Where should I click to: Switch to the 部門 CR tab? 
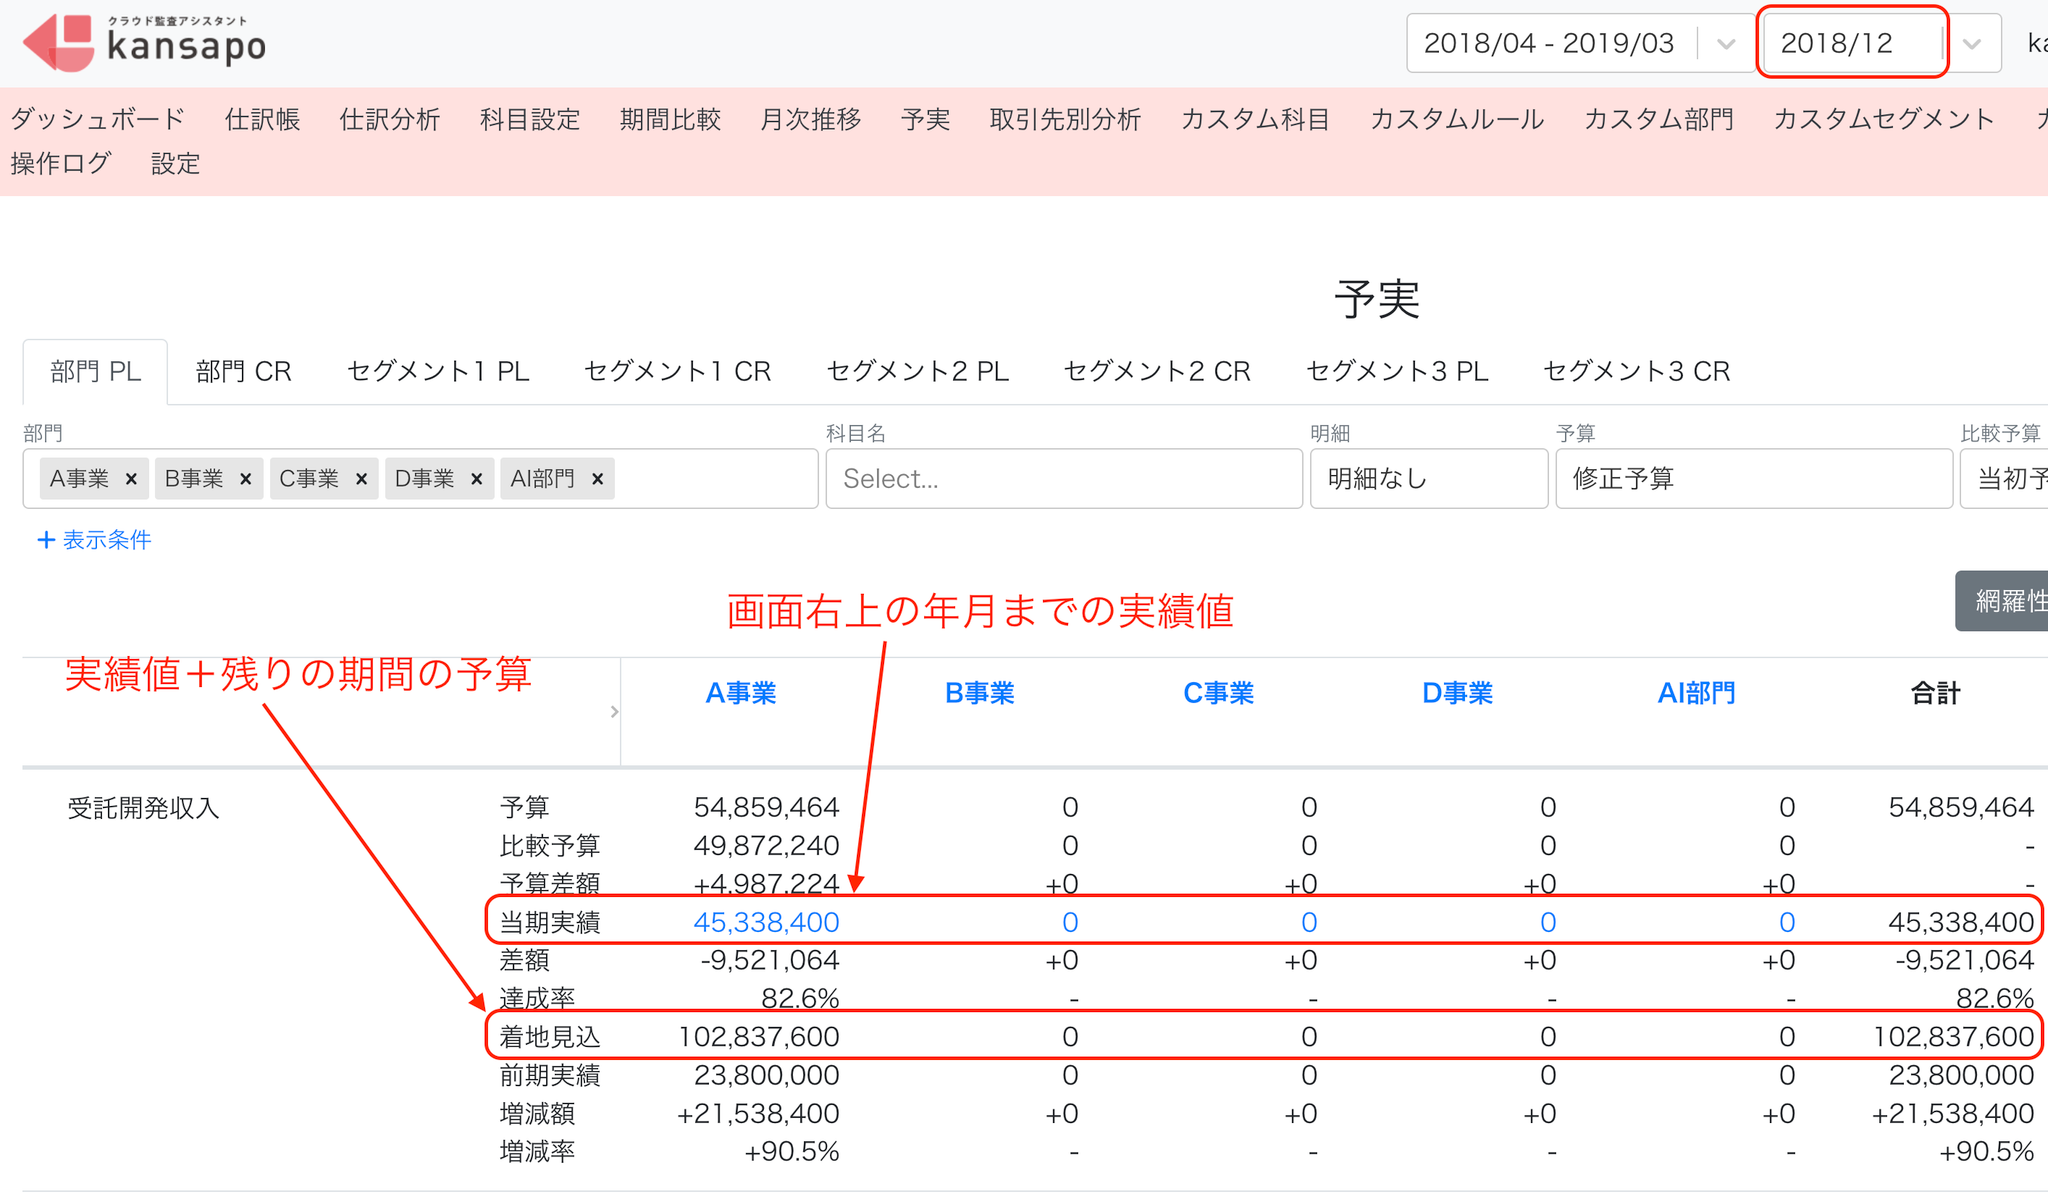pos(244,372)
